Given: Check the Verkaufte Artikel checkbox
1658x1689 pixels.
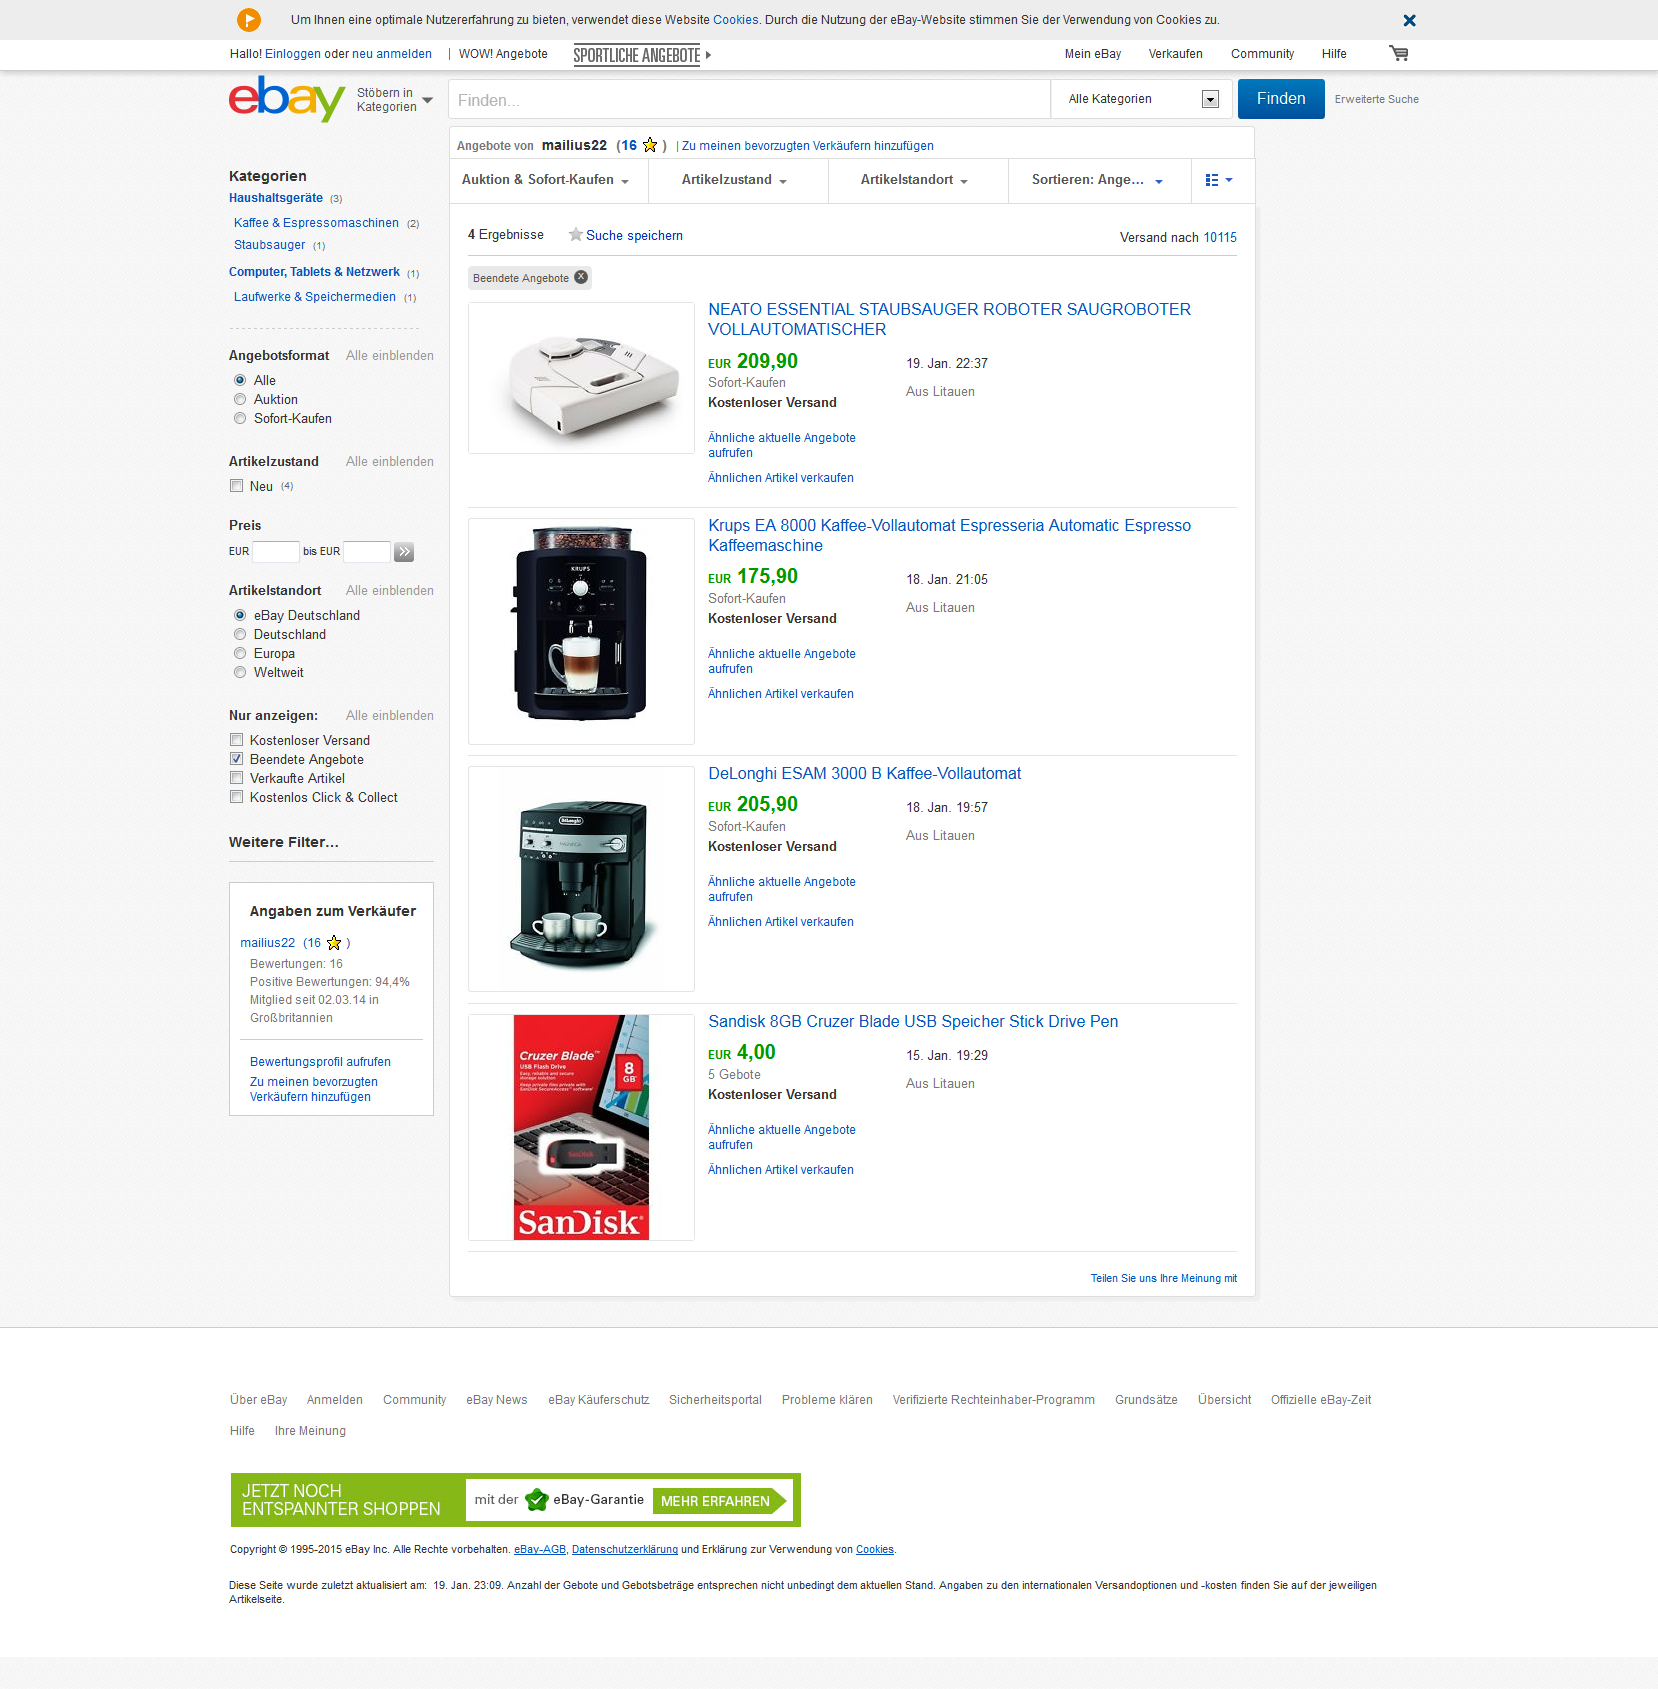Looking at the screenshot, I should [x=237, y=778].
